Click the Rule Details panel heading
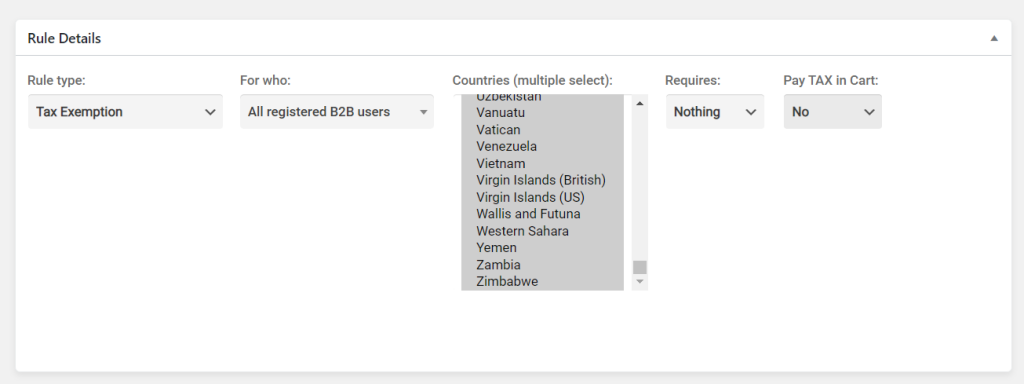The image size is (1024, 384). [x=64, y=39]
